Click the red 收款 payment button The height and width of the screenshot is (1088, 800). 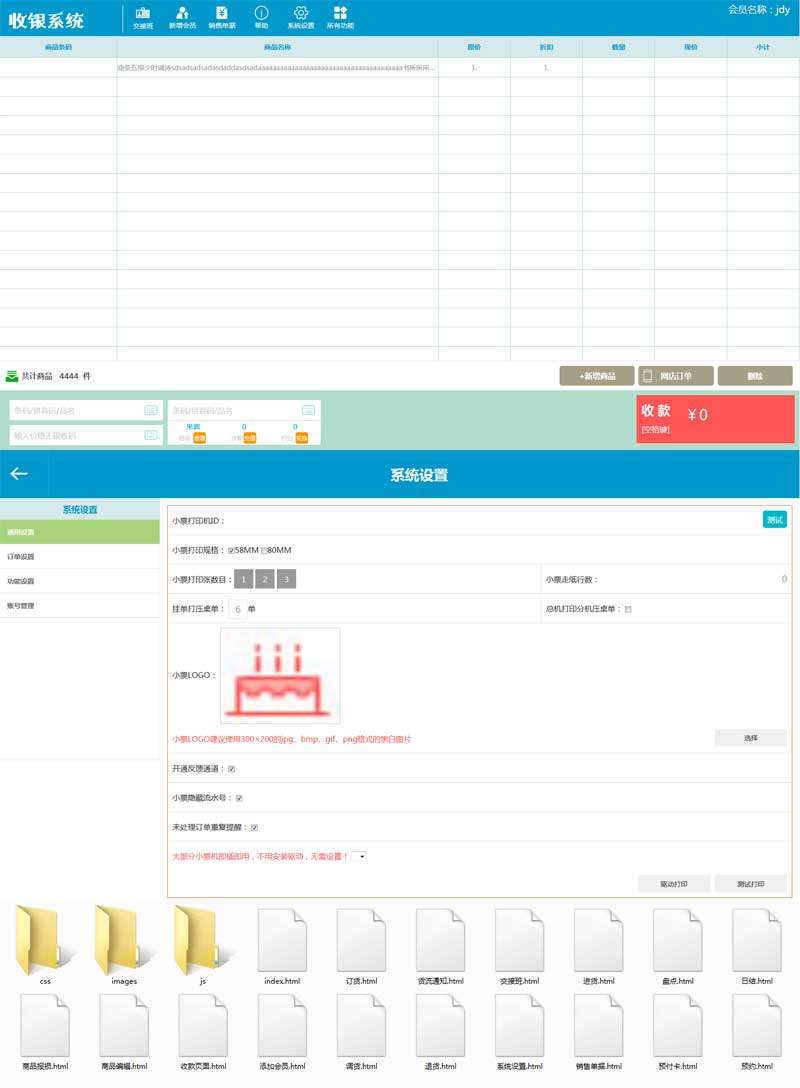(x=715, y=418)
